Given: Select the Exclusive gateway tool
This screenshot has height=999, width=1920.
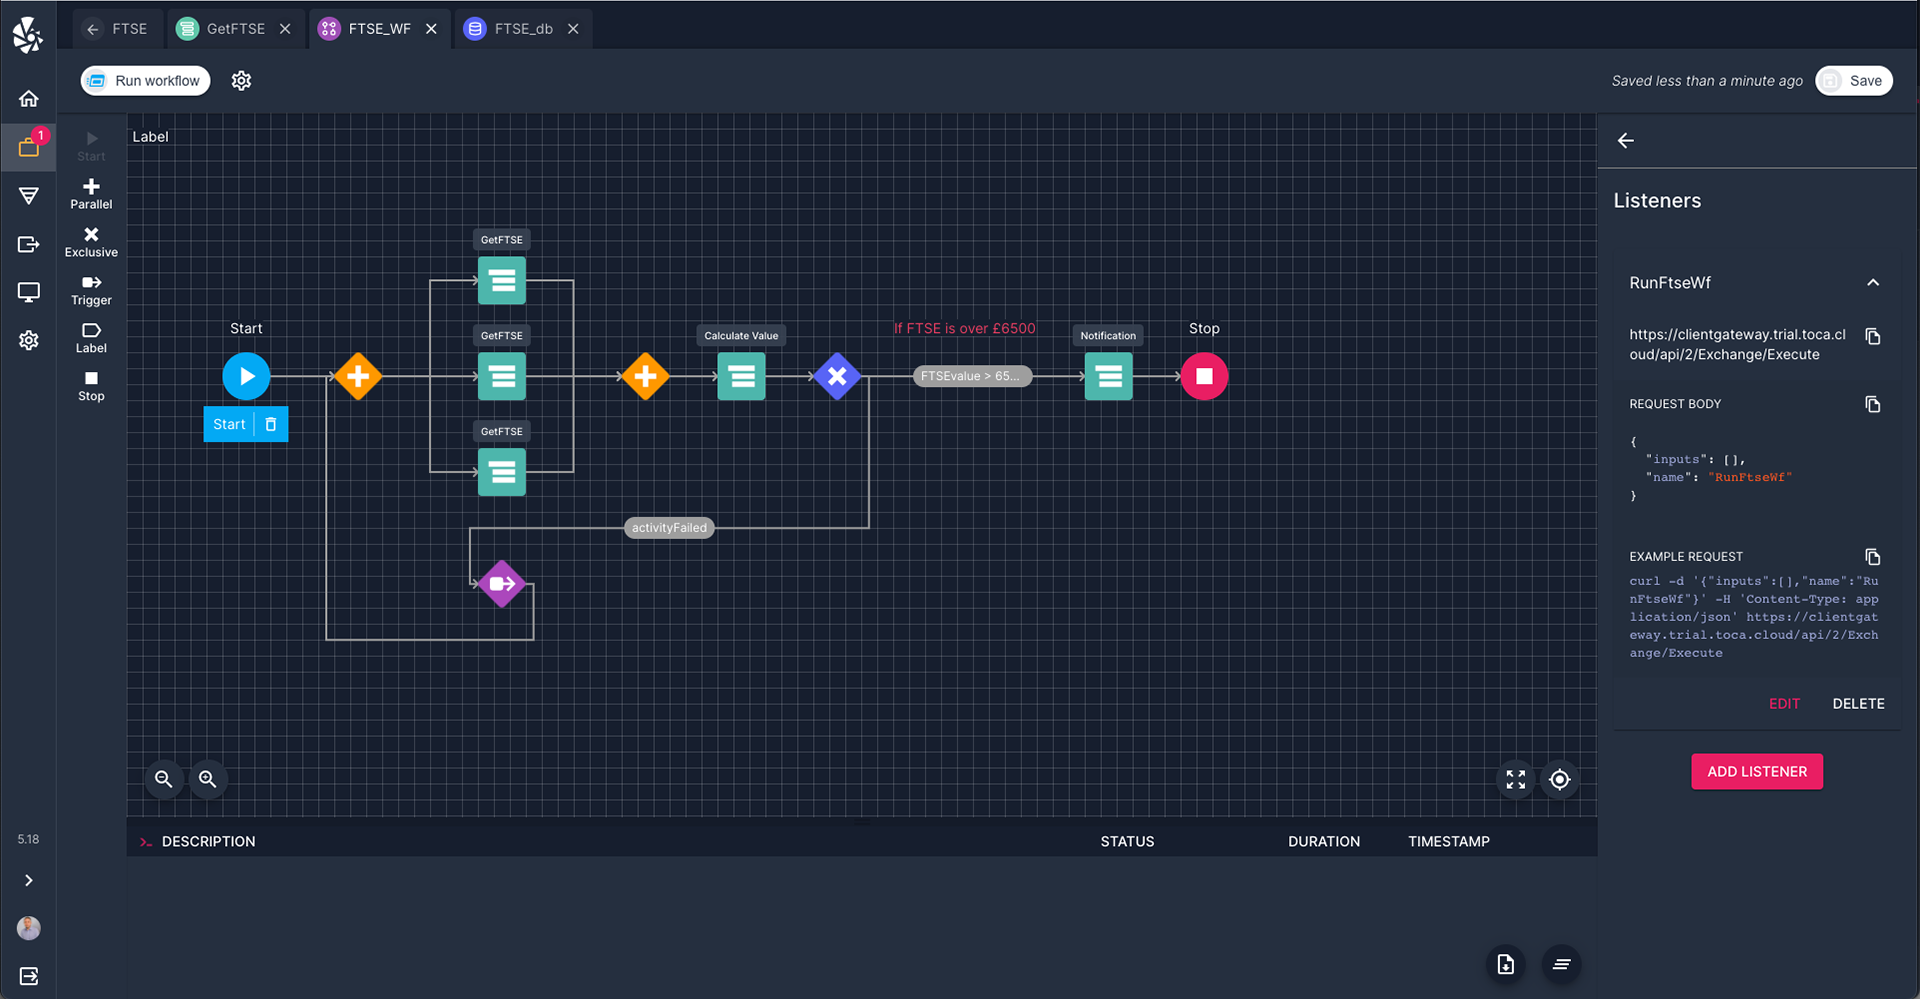Looking at the screenshot, I should coord(90,243).
